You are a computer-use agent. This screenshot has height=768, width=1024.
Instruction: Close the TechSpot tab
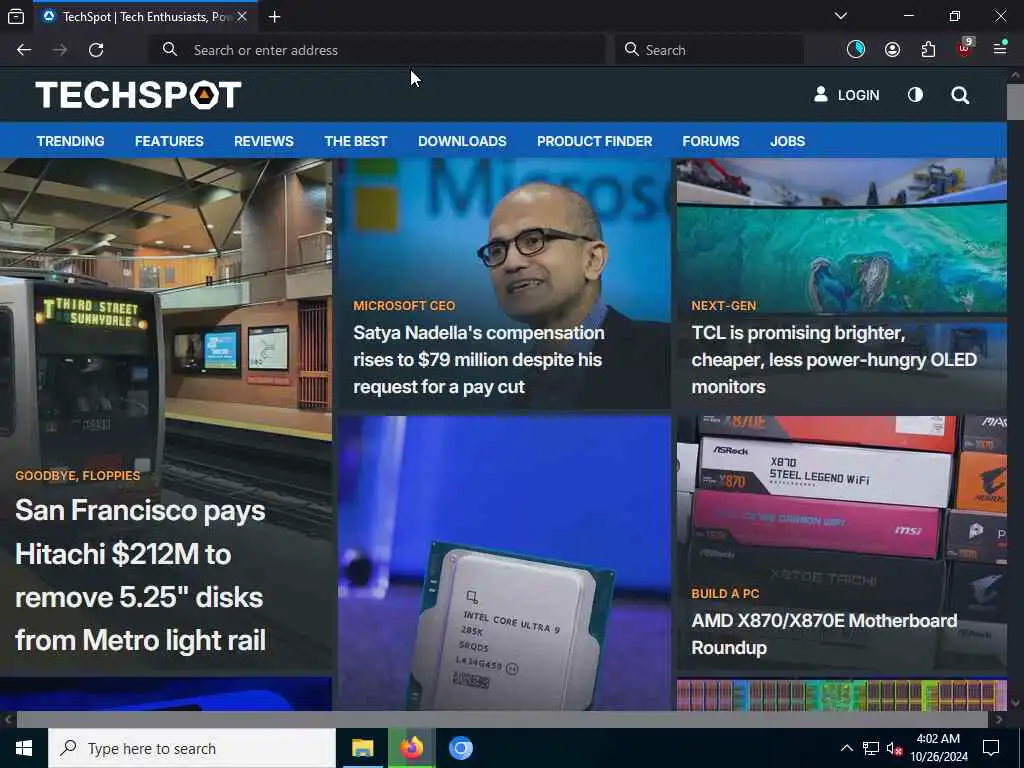[242, 16]
